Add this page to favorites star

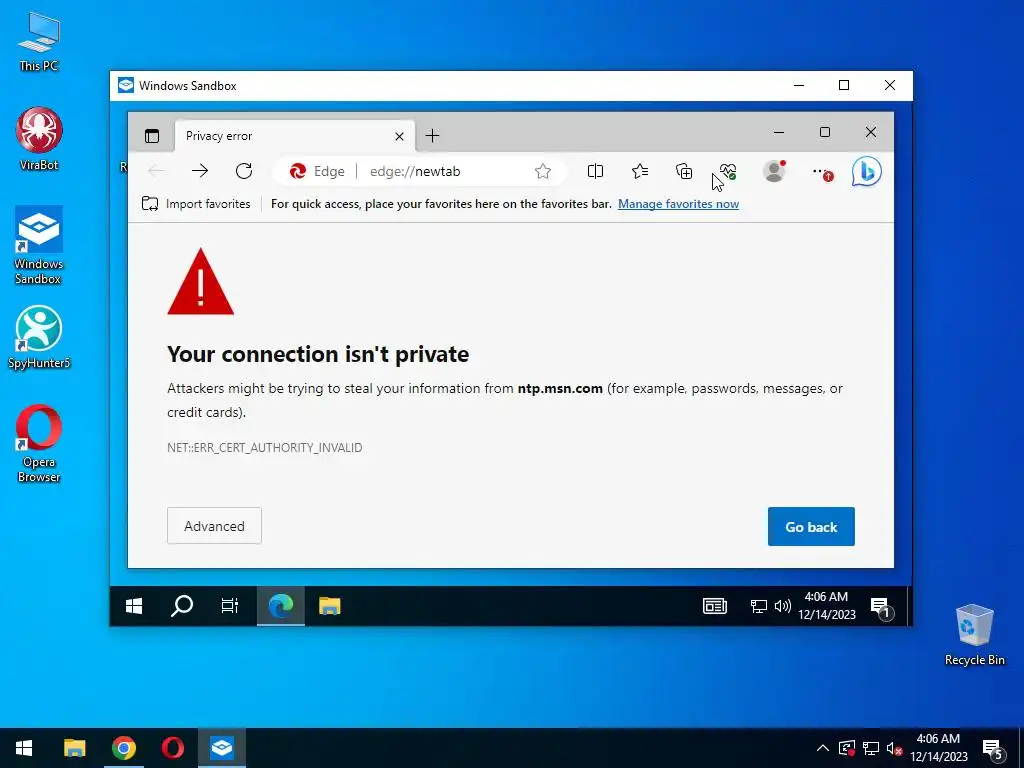(x=543, y=171)
